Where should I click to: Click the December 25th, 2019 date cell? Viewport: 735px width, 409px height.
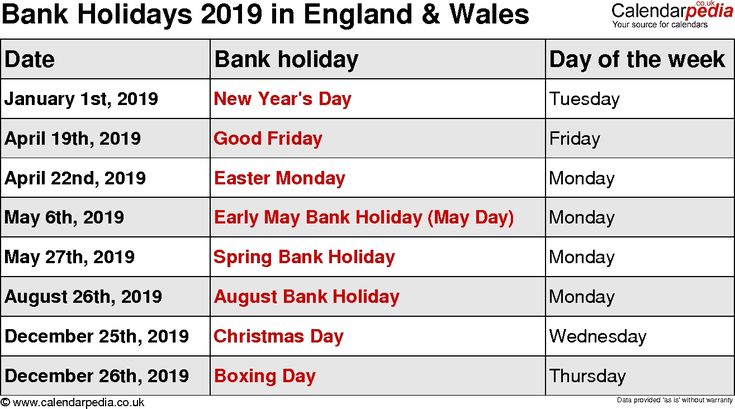click(x=96, y=337)
